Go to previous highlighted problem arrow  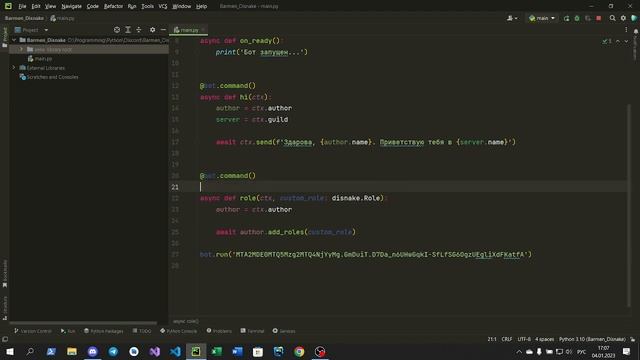(x=618, y=41)
